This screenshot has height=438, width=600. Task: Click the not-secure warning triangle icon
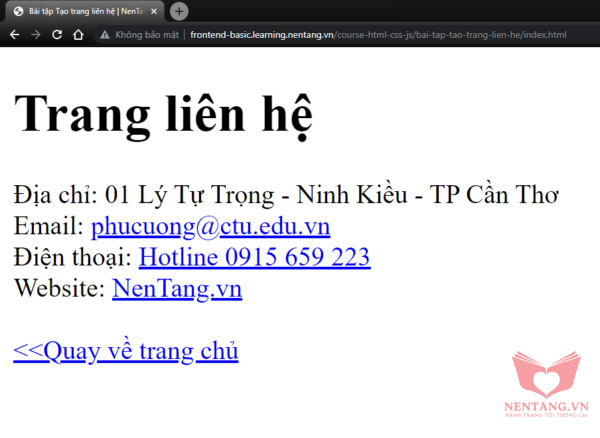pyautogui.click(x=104, y=35)
